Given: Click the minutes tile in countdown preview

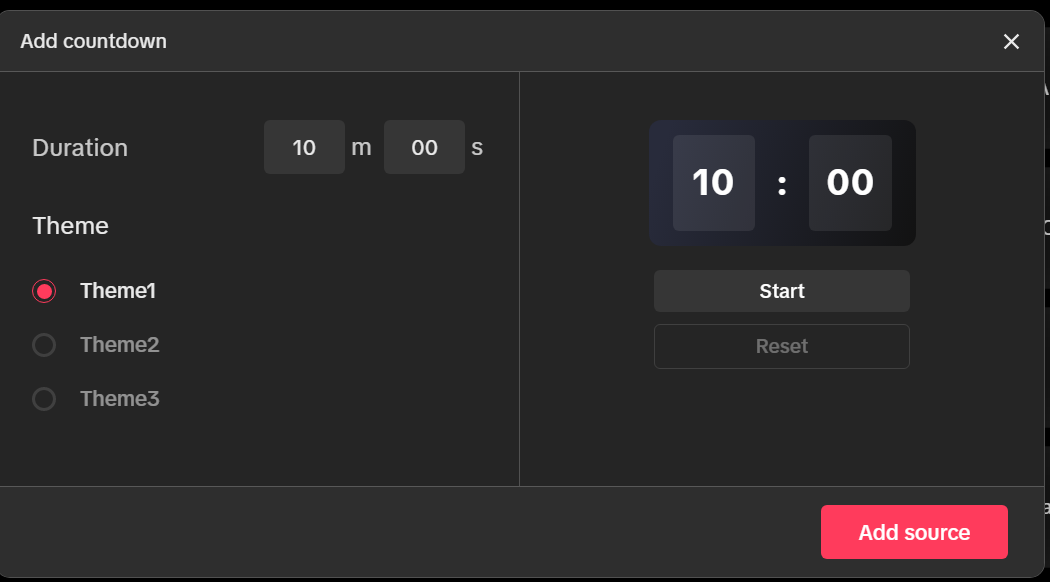Looking at the screenshot, I should click(x=713, y=183).
